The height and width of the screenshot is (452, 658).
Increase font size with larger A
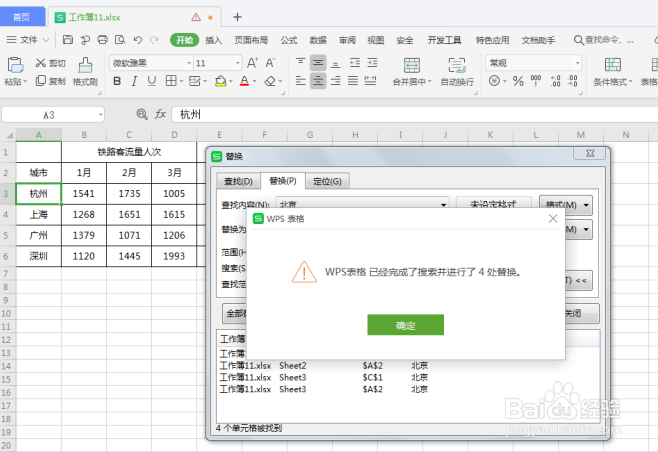tap(252, 63)
